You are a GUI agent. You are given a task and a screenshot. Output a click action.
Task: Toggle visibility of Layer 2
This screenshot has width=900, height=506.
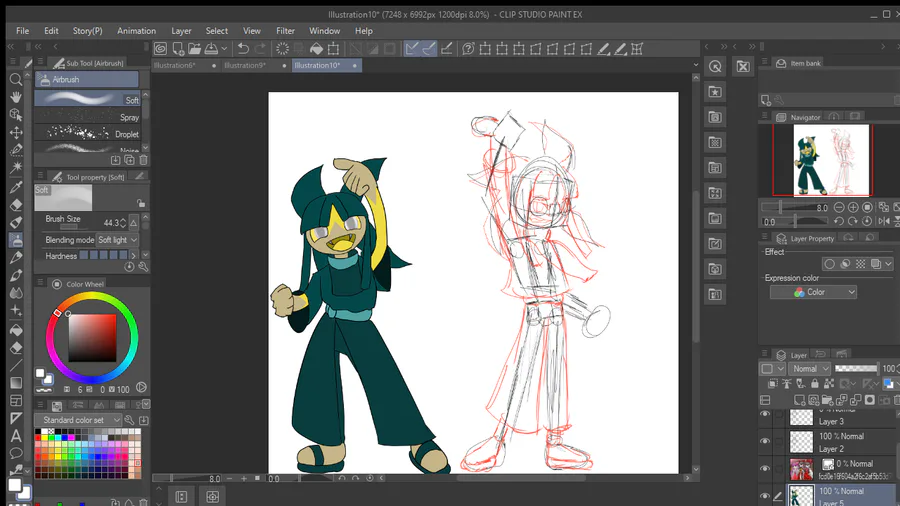point(765,441)
